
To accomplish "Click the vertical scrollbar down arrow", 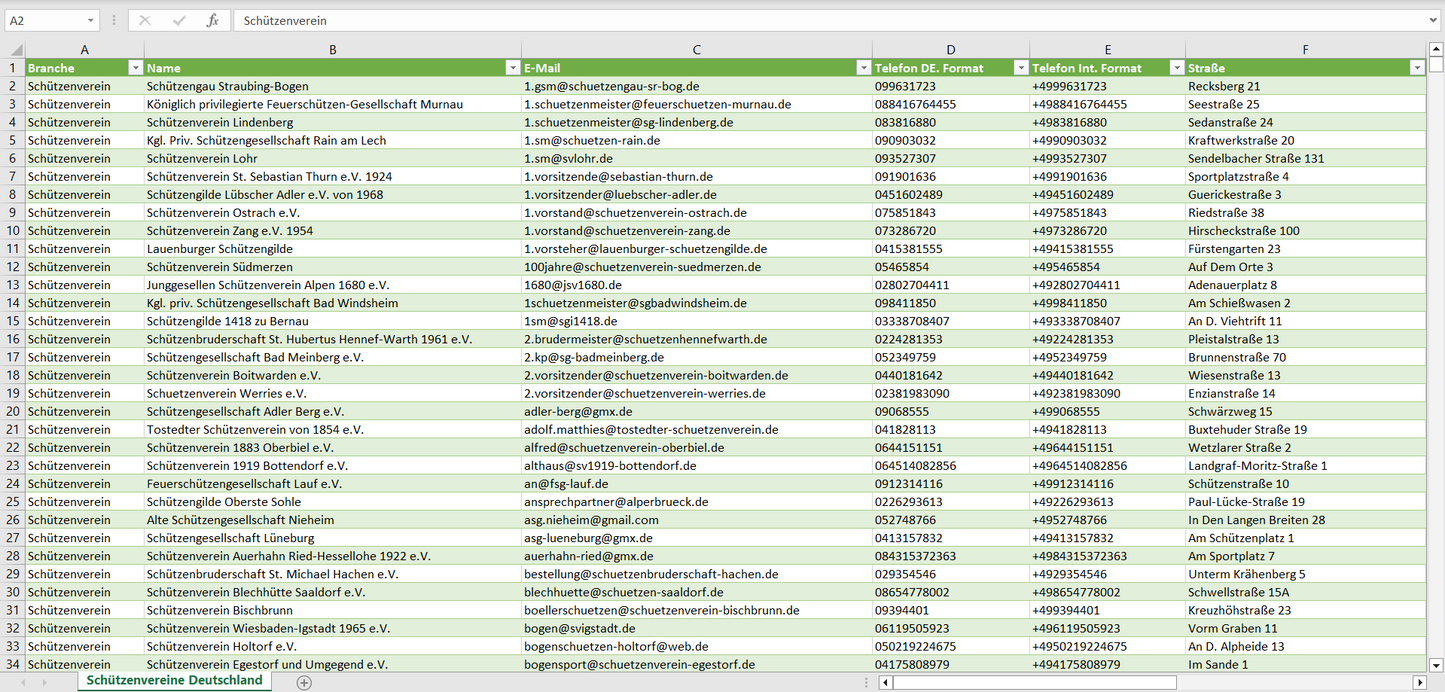I will (1436, 664).
